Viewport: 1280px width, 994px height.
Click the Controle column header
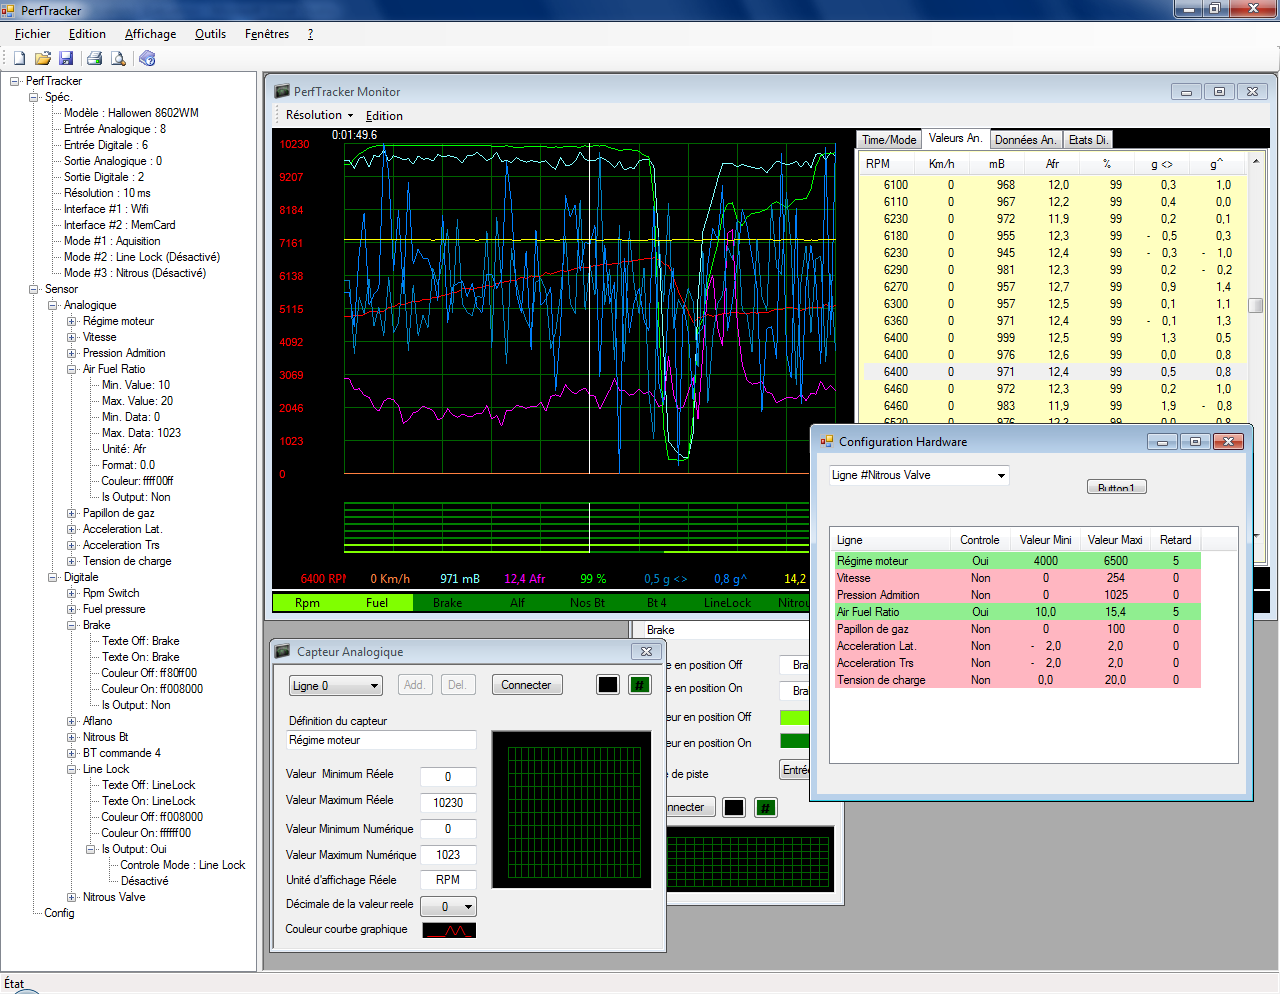click(x=980, y=540)
